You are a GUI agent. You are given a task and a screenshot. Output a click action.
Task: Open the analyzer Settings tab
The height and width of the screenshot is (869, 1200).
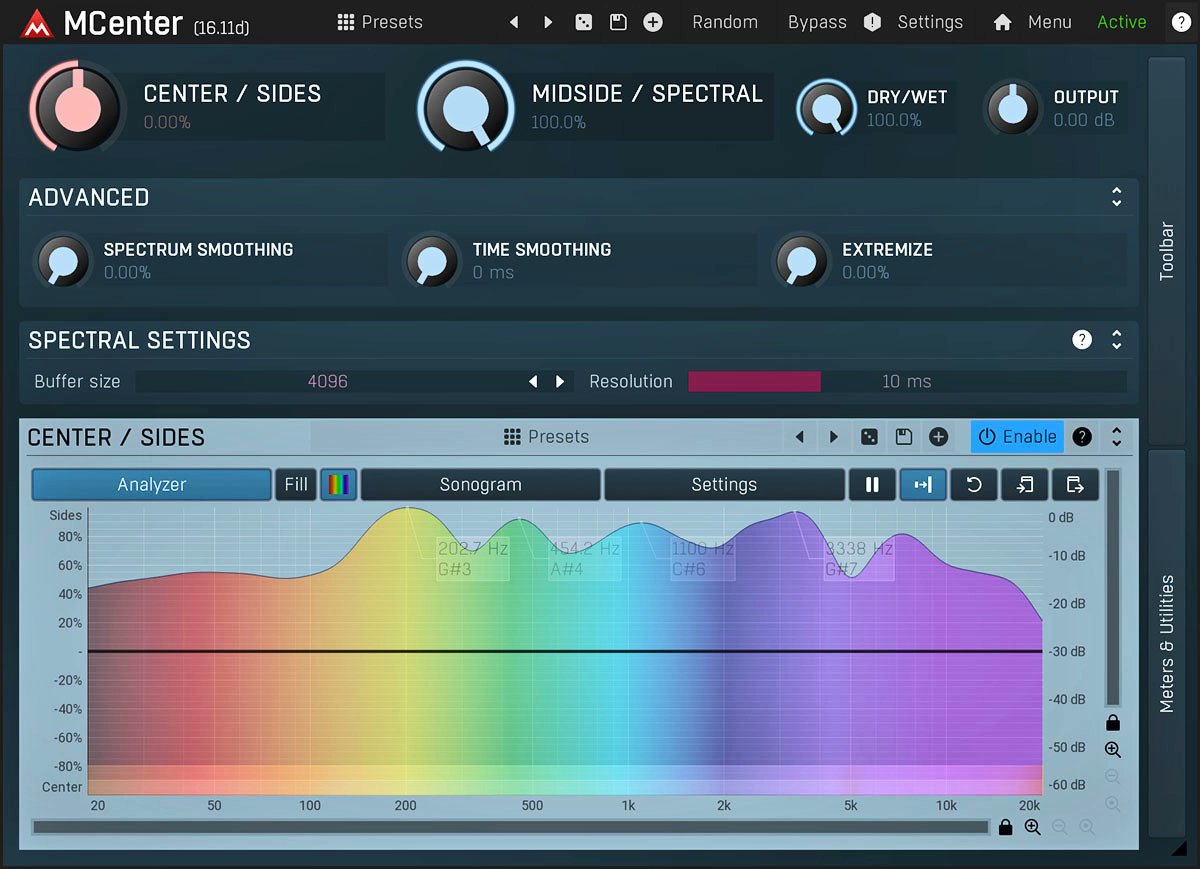pyautogui.click(x=723, y=484)
